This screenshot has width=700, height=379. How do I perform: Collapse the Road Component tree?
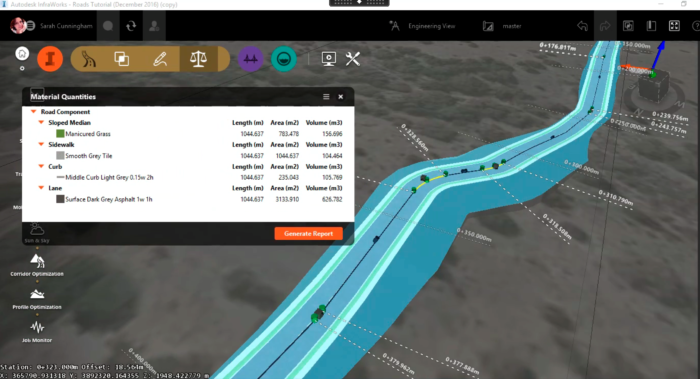33,112
